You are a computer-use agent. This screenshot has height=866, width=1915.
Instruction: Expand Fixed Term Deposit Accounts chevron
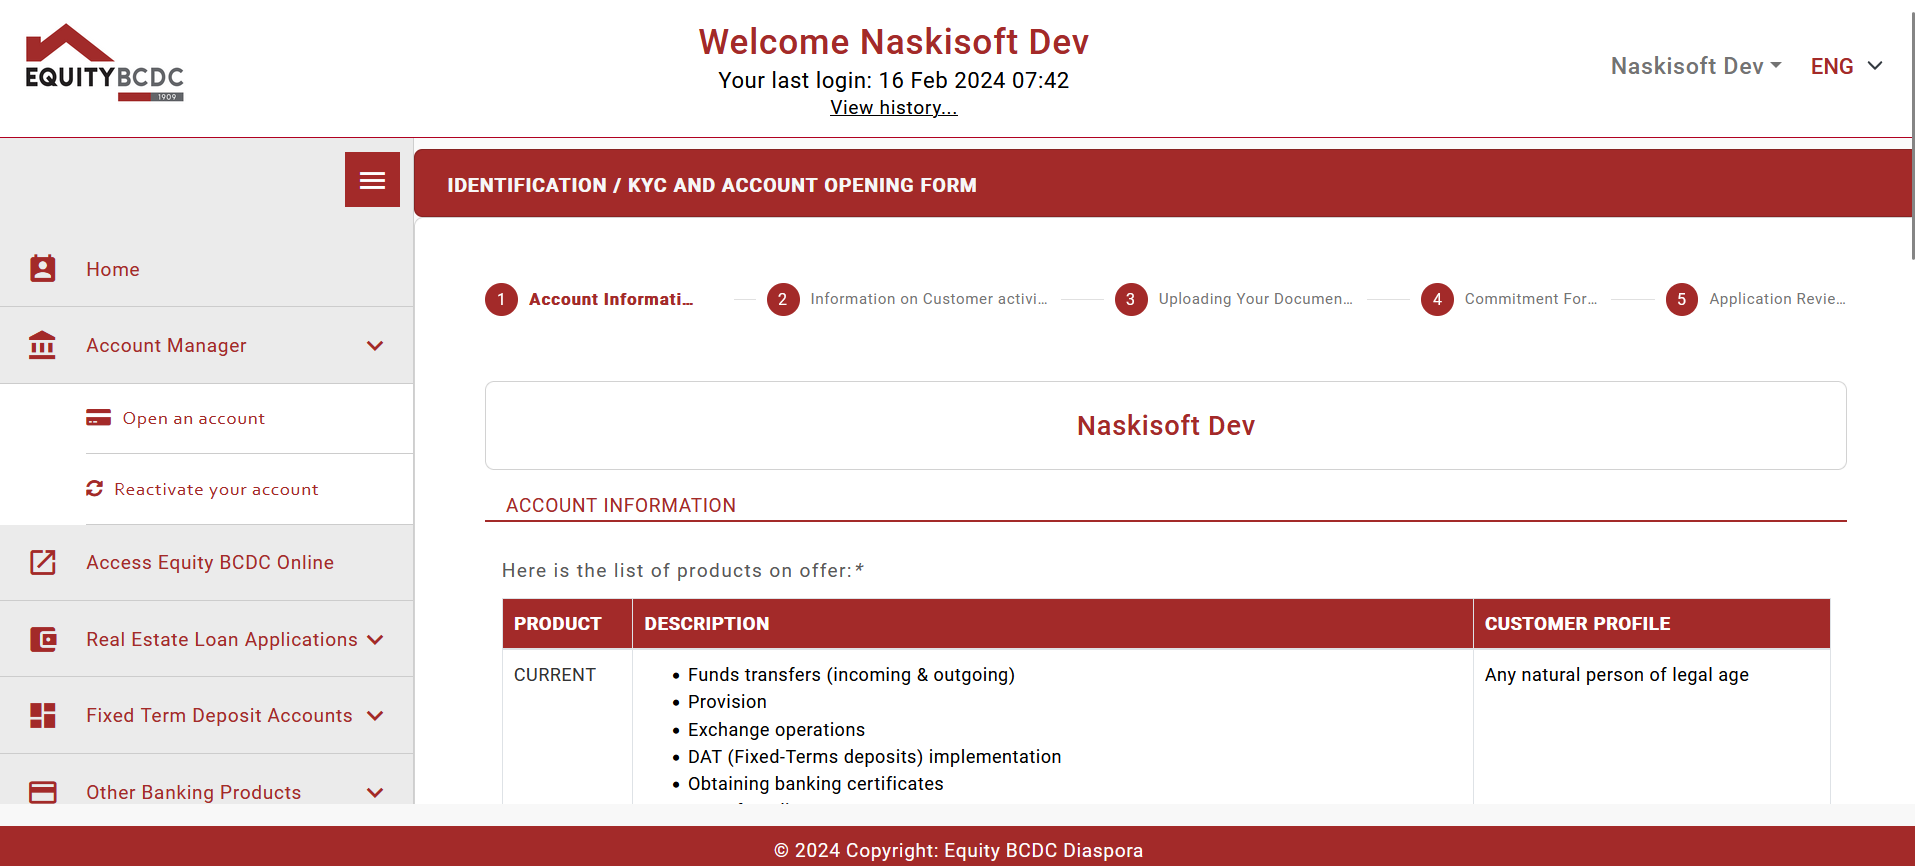click(375, 716)
